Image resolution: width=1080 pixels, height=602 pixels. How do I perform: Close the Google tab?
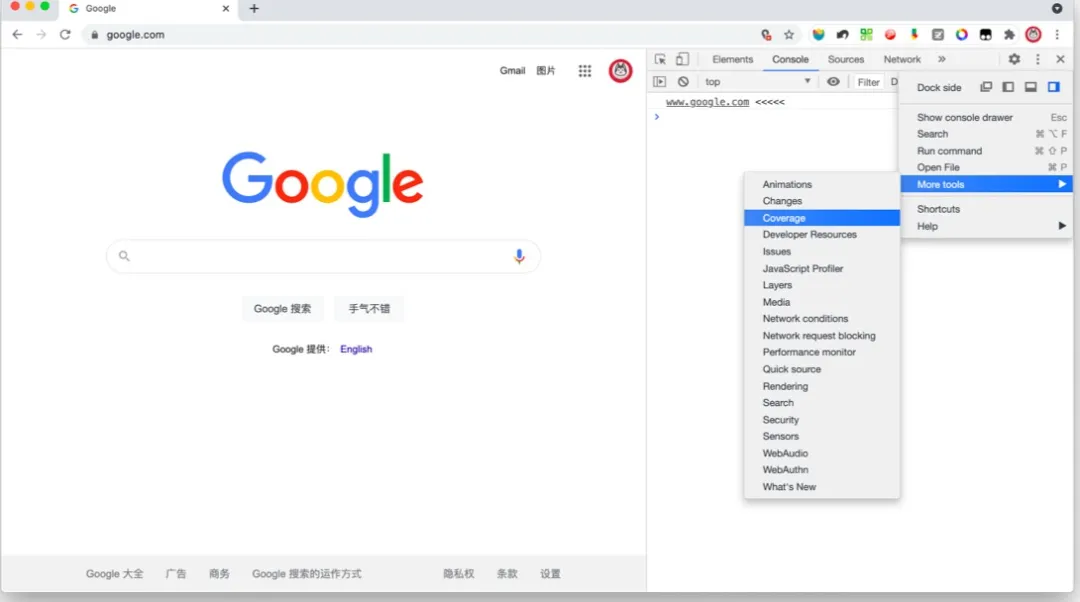click(225, 8)
